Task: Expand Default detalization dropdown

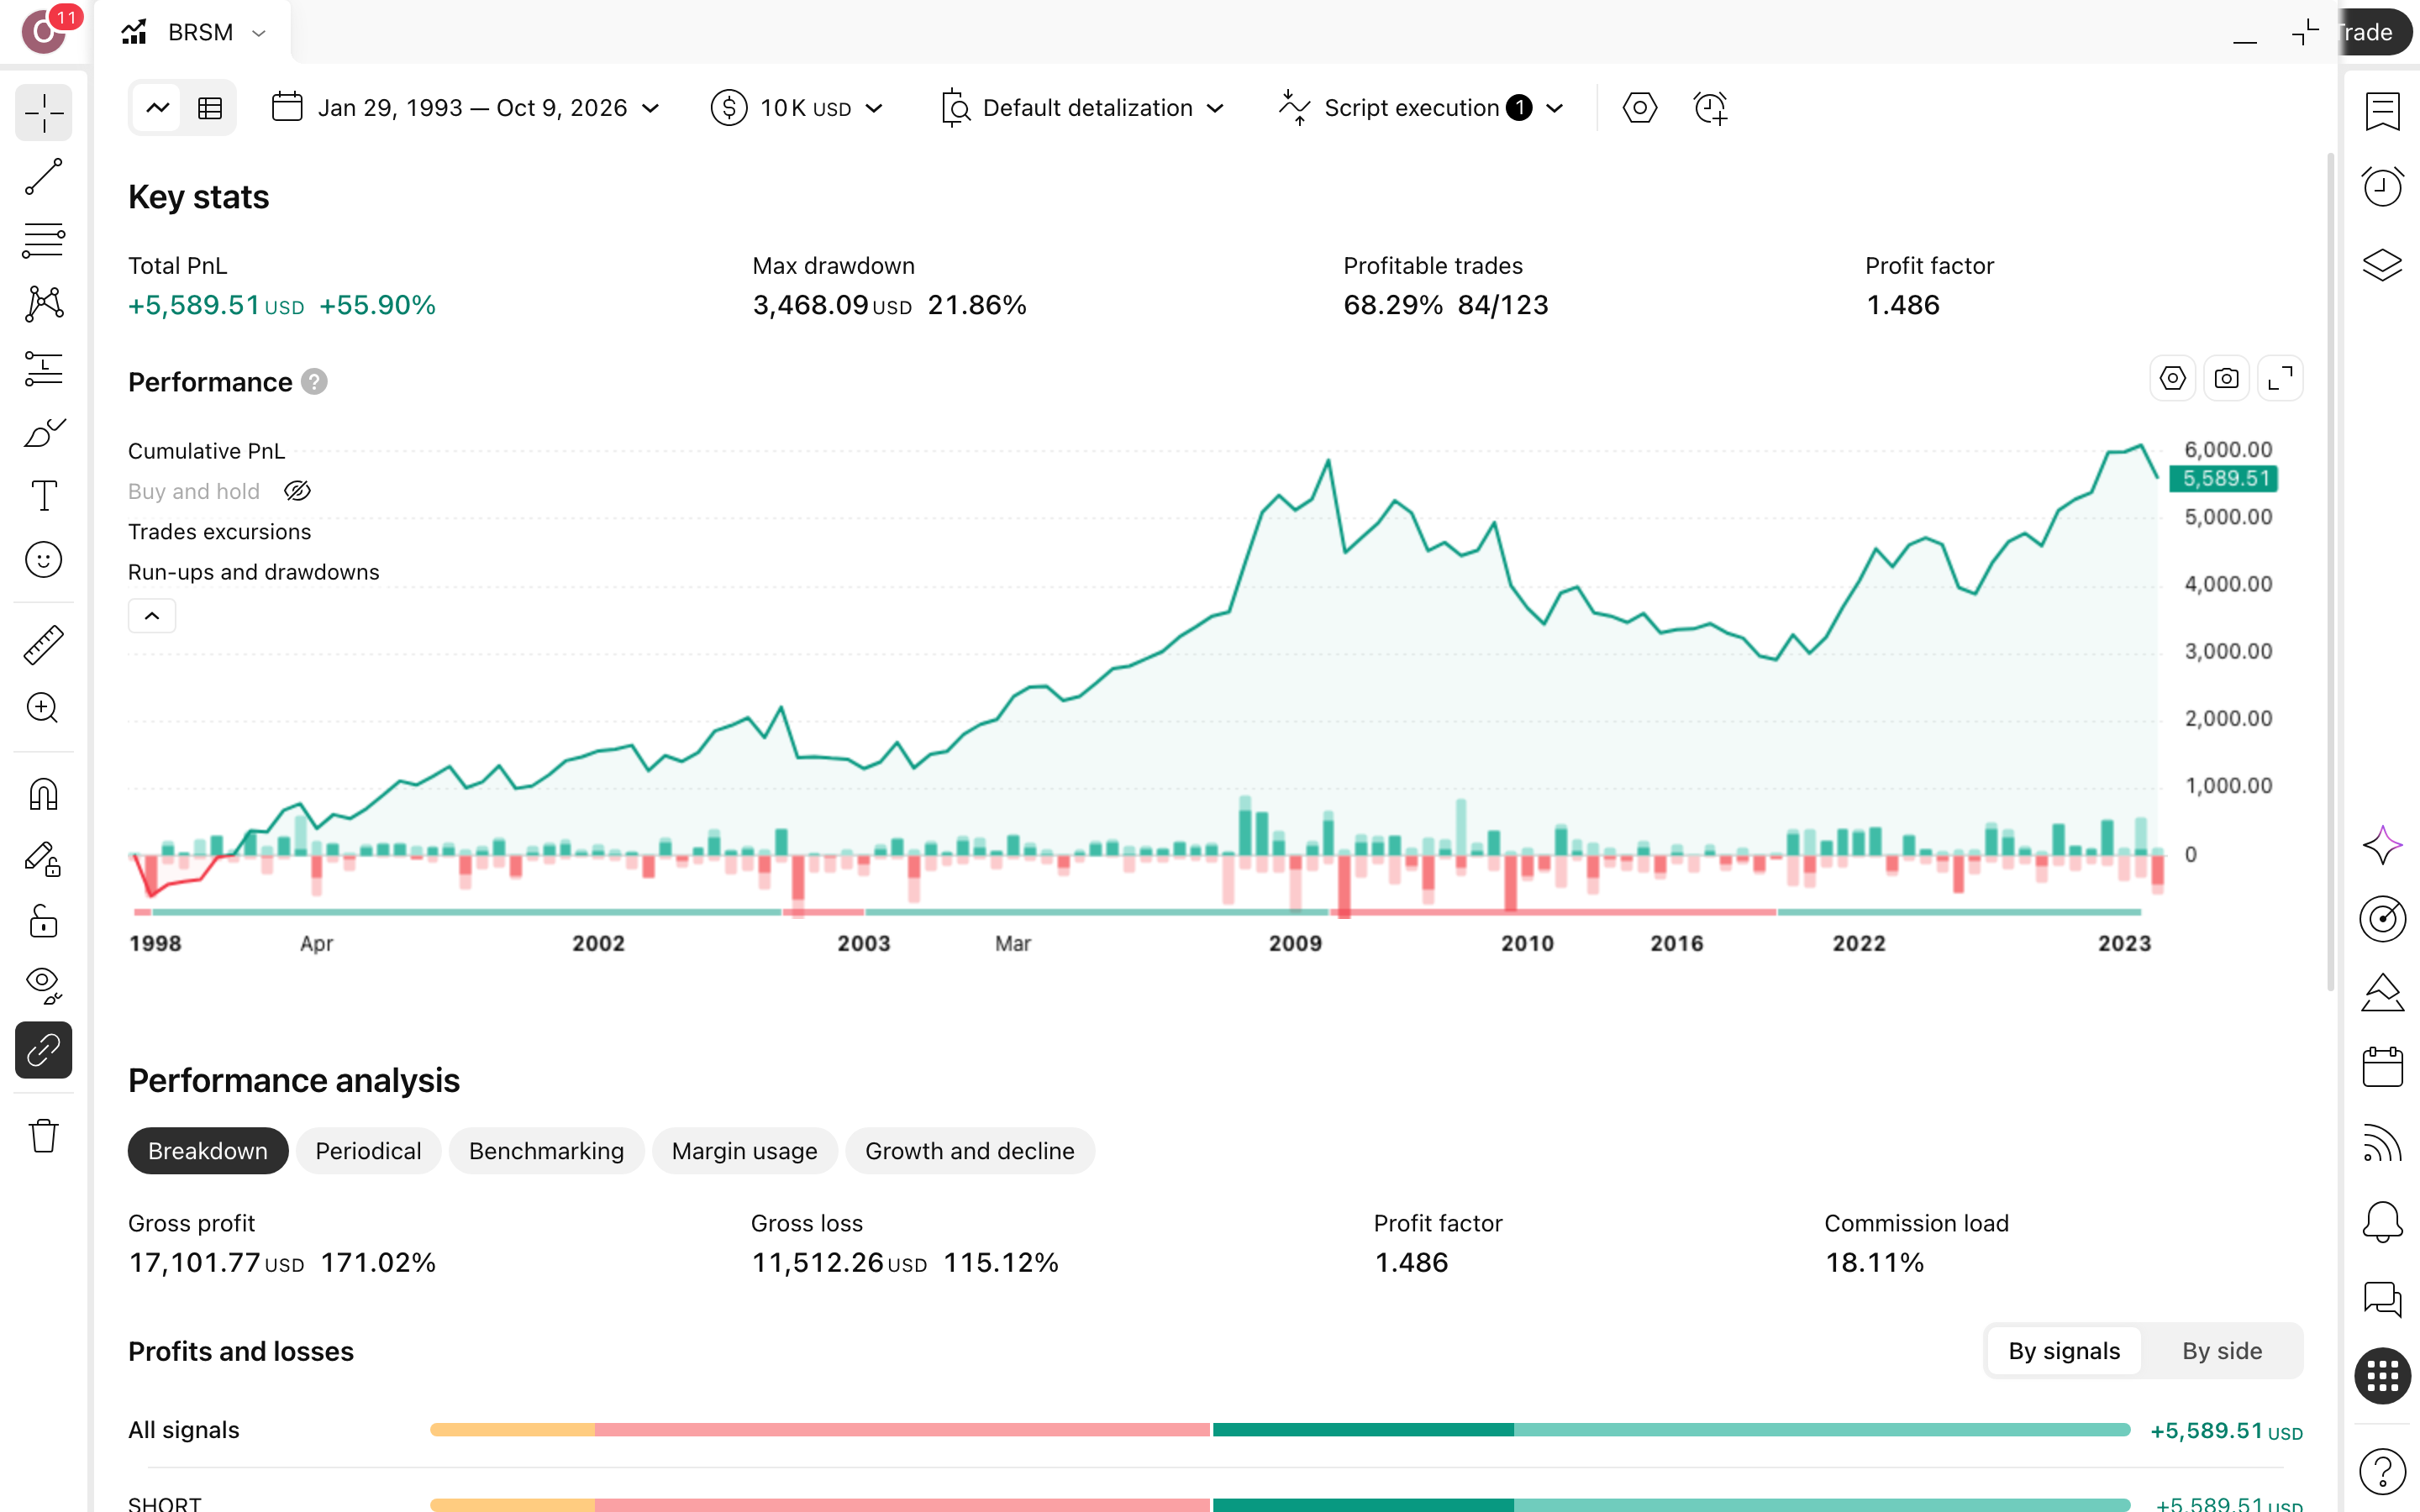Action: [x=1082, y=108]
